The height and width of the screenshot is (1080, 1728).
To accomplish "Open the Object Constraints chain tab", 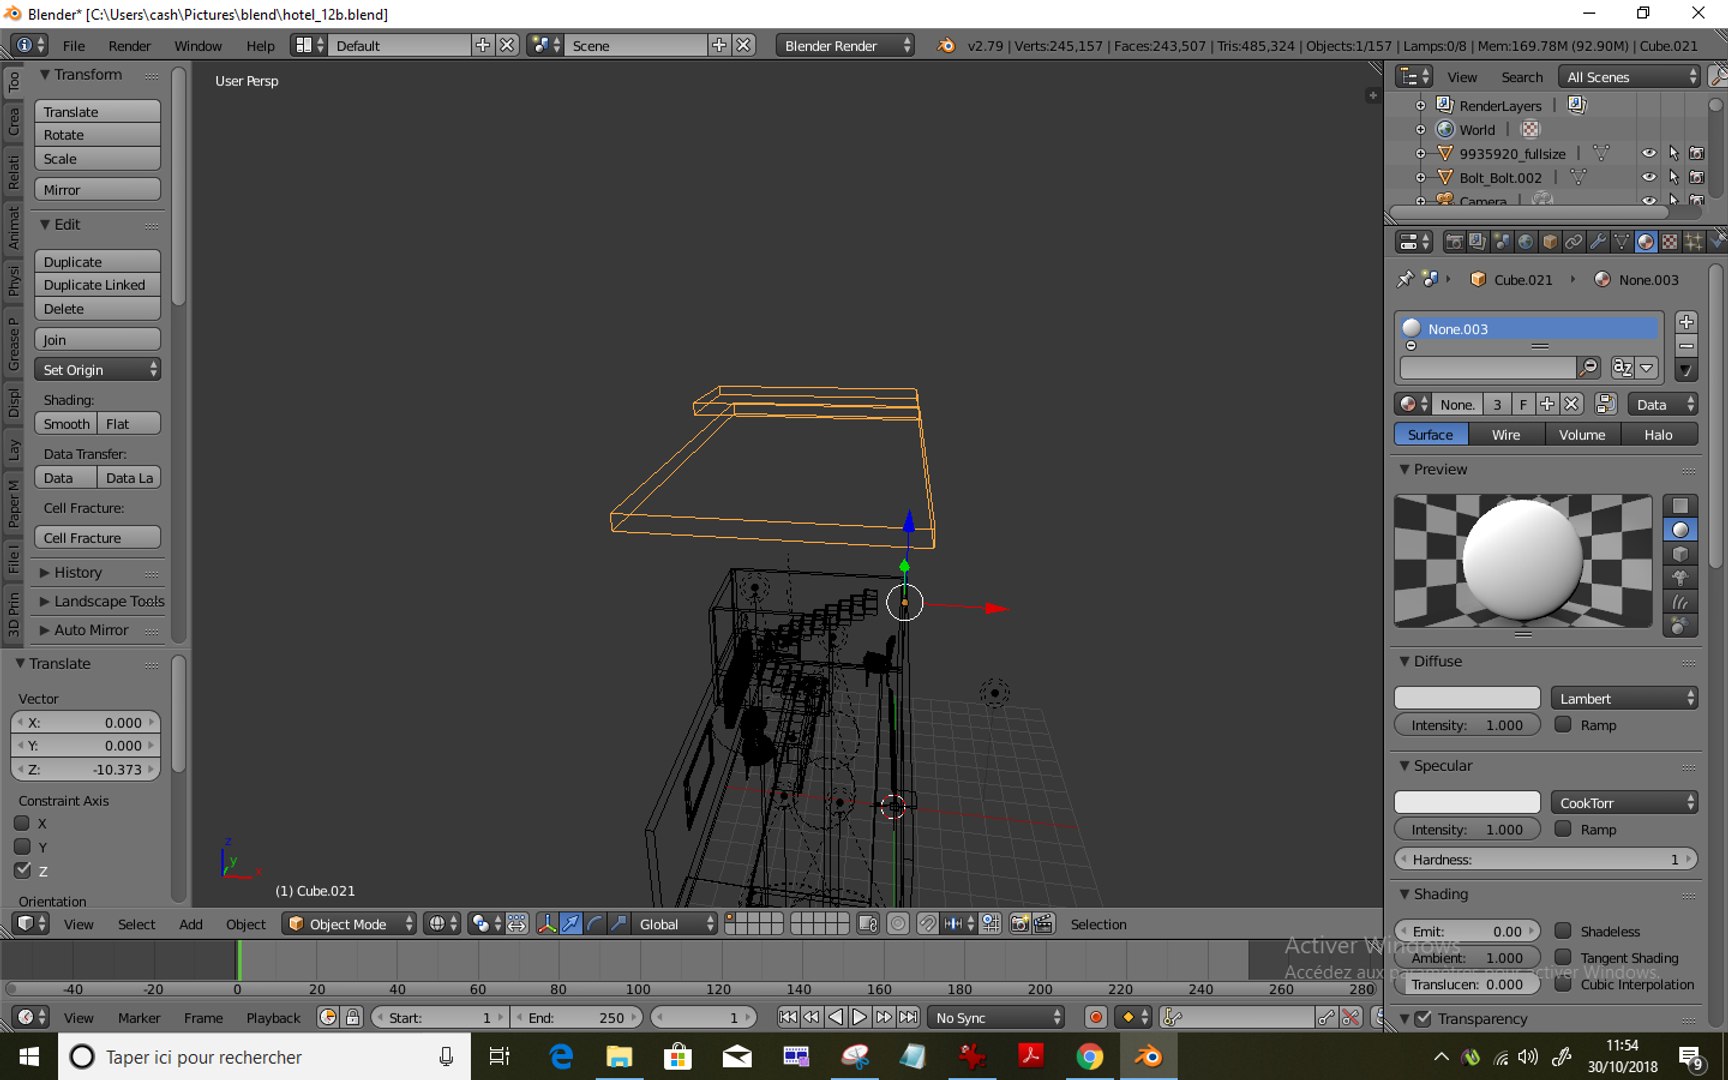I will 1574,242.
